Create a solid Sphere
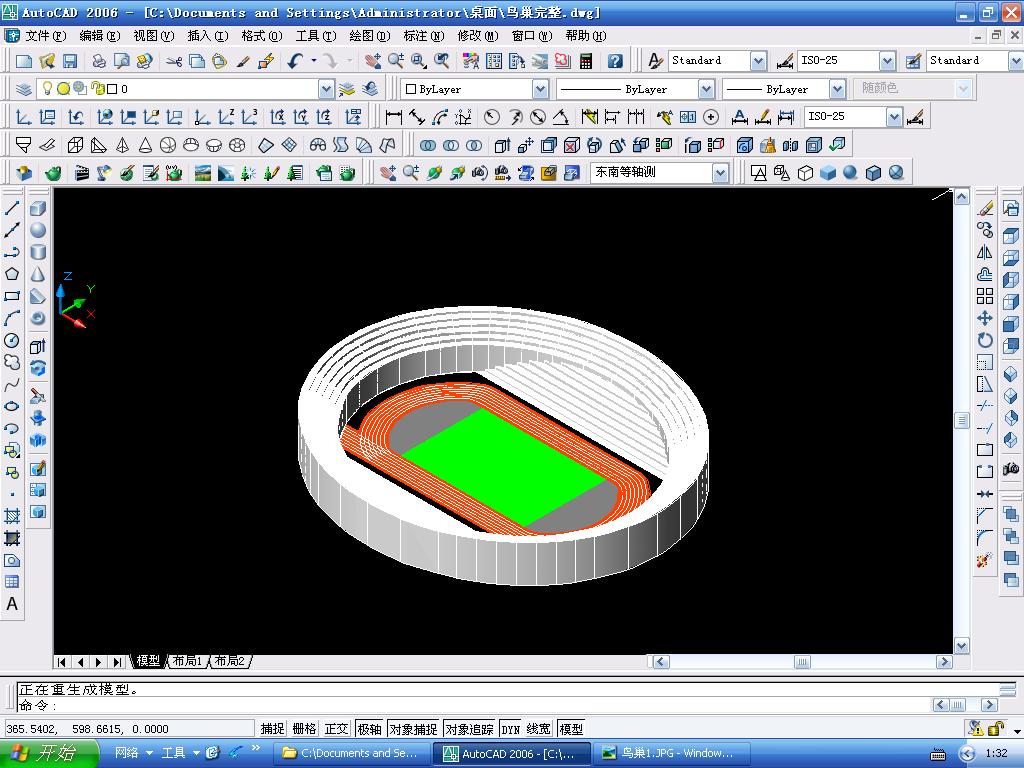1024x768 pixels. [38, 230]
